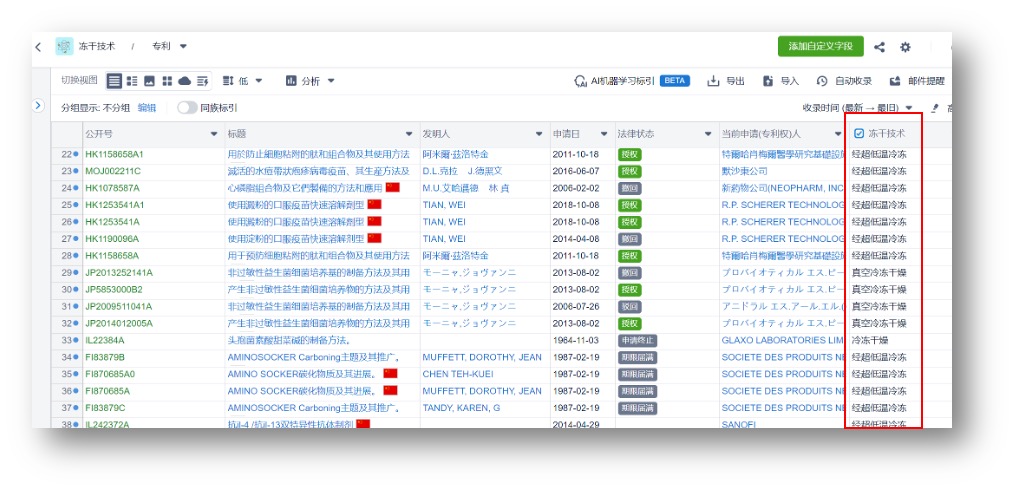Toggle the 冻干技术 column checkbox
This screenshot has height=490, width=1014.
859,133
